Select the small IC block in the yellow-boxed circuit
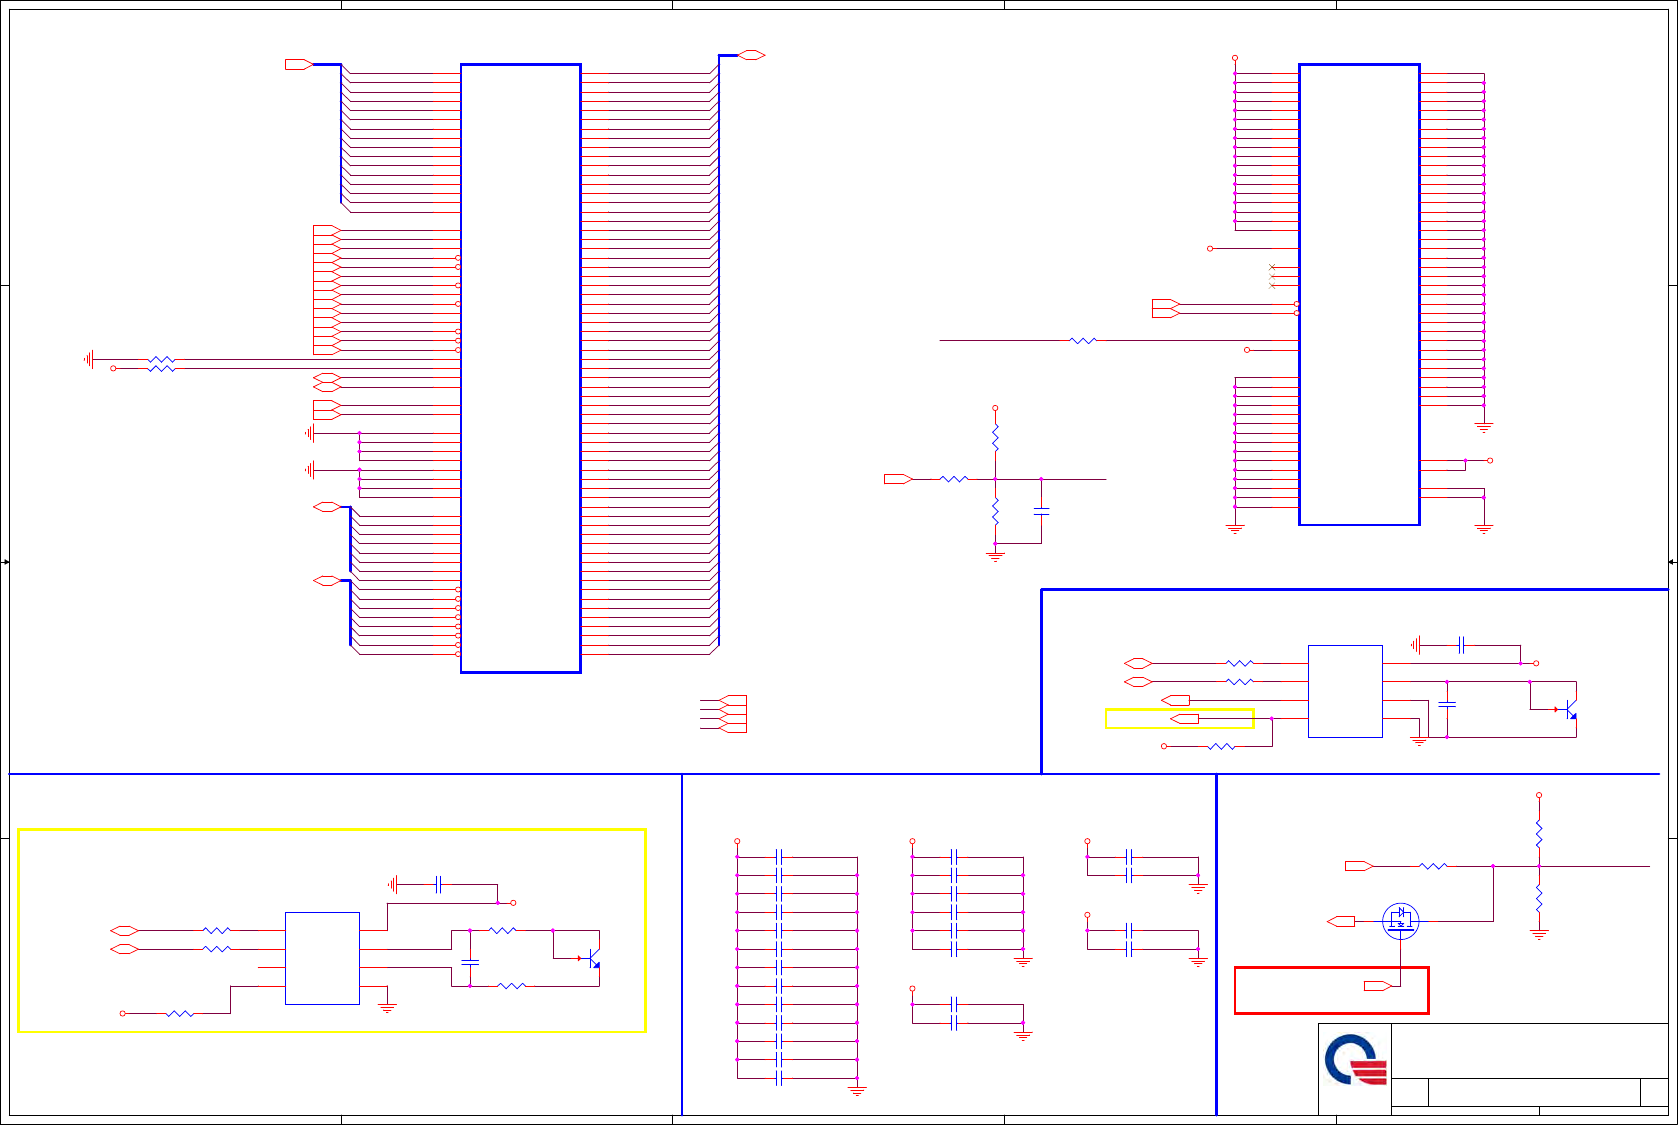The image size is (1678, 1125). 322,958
